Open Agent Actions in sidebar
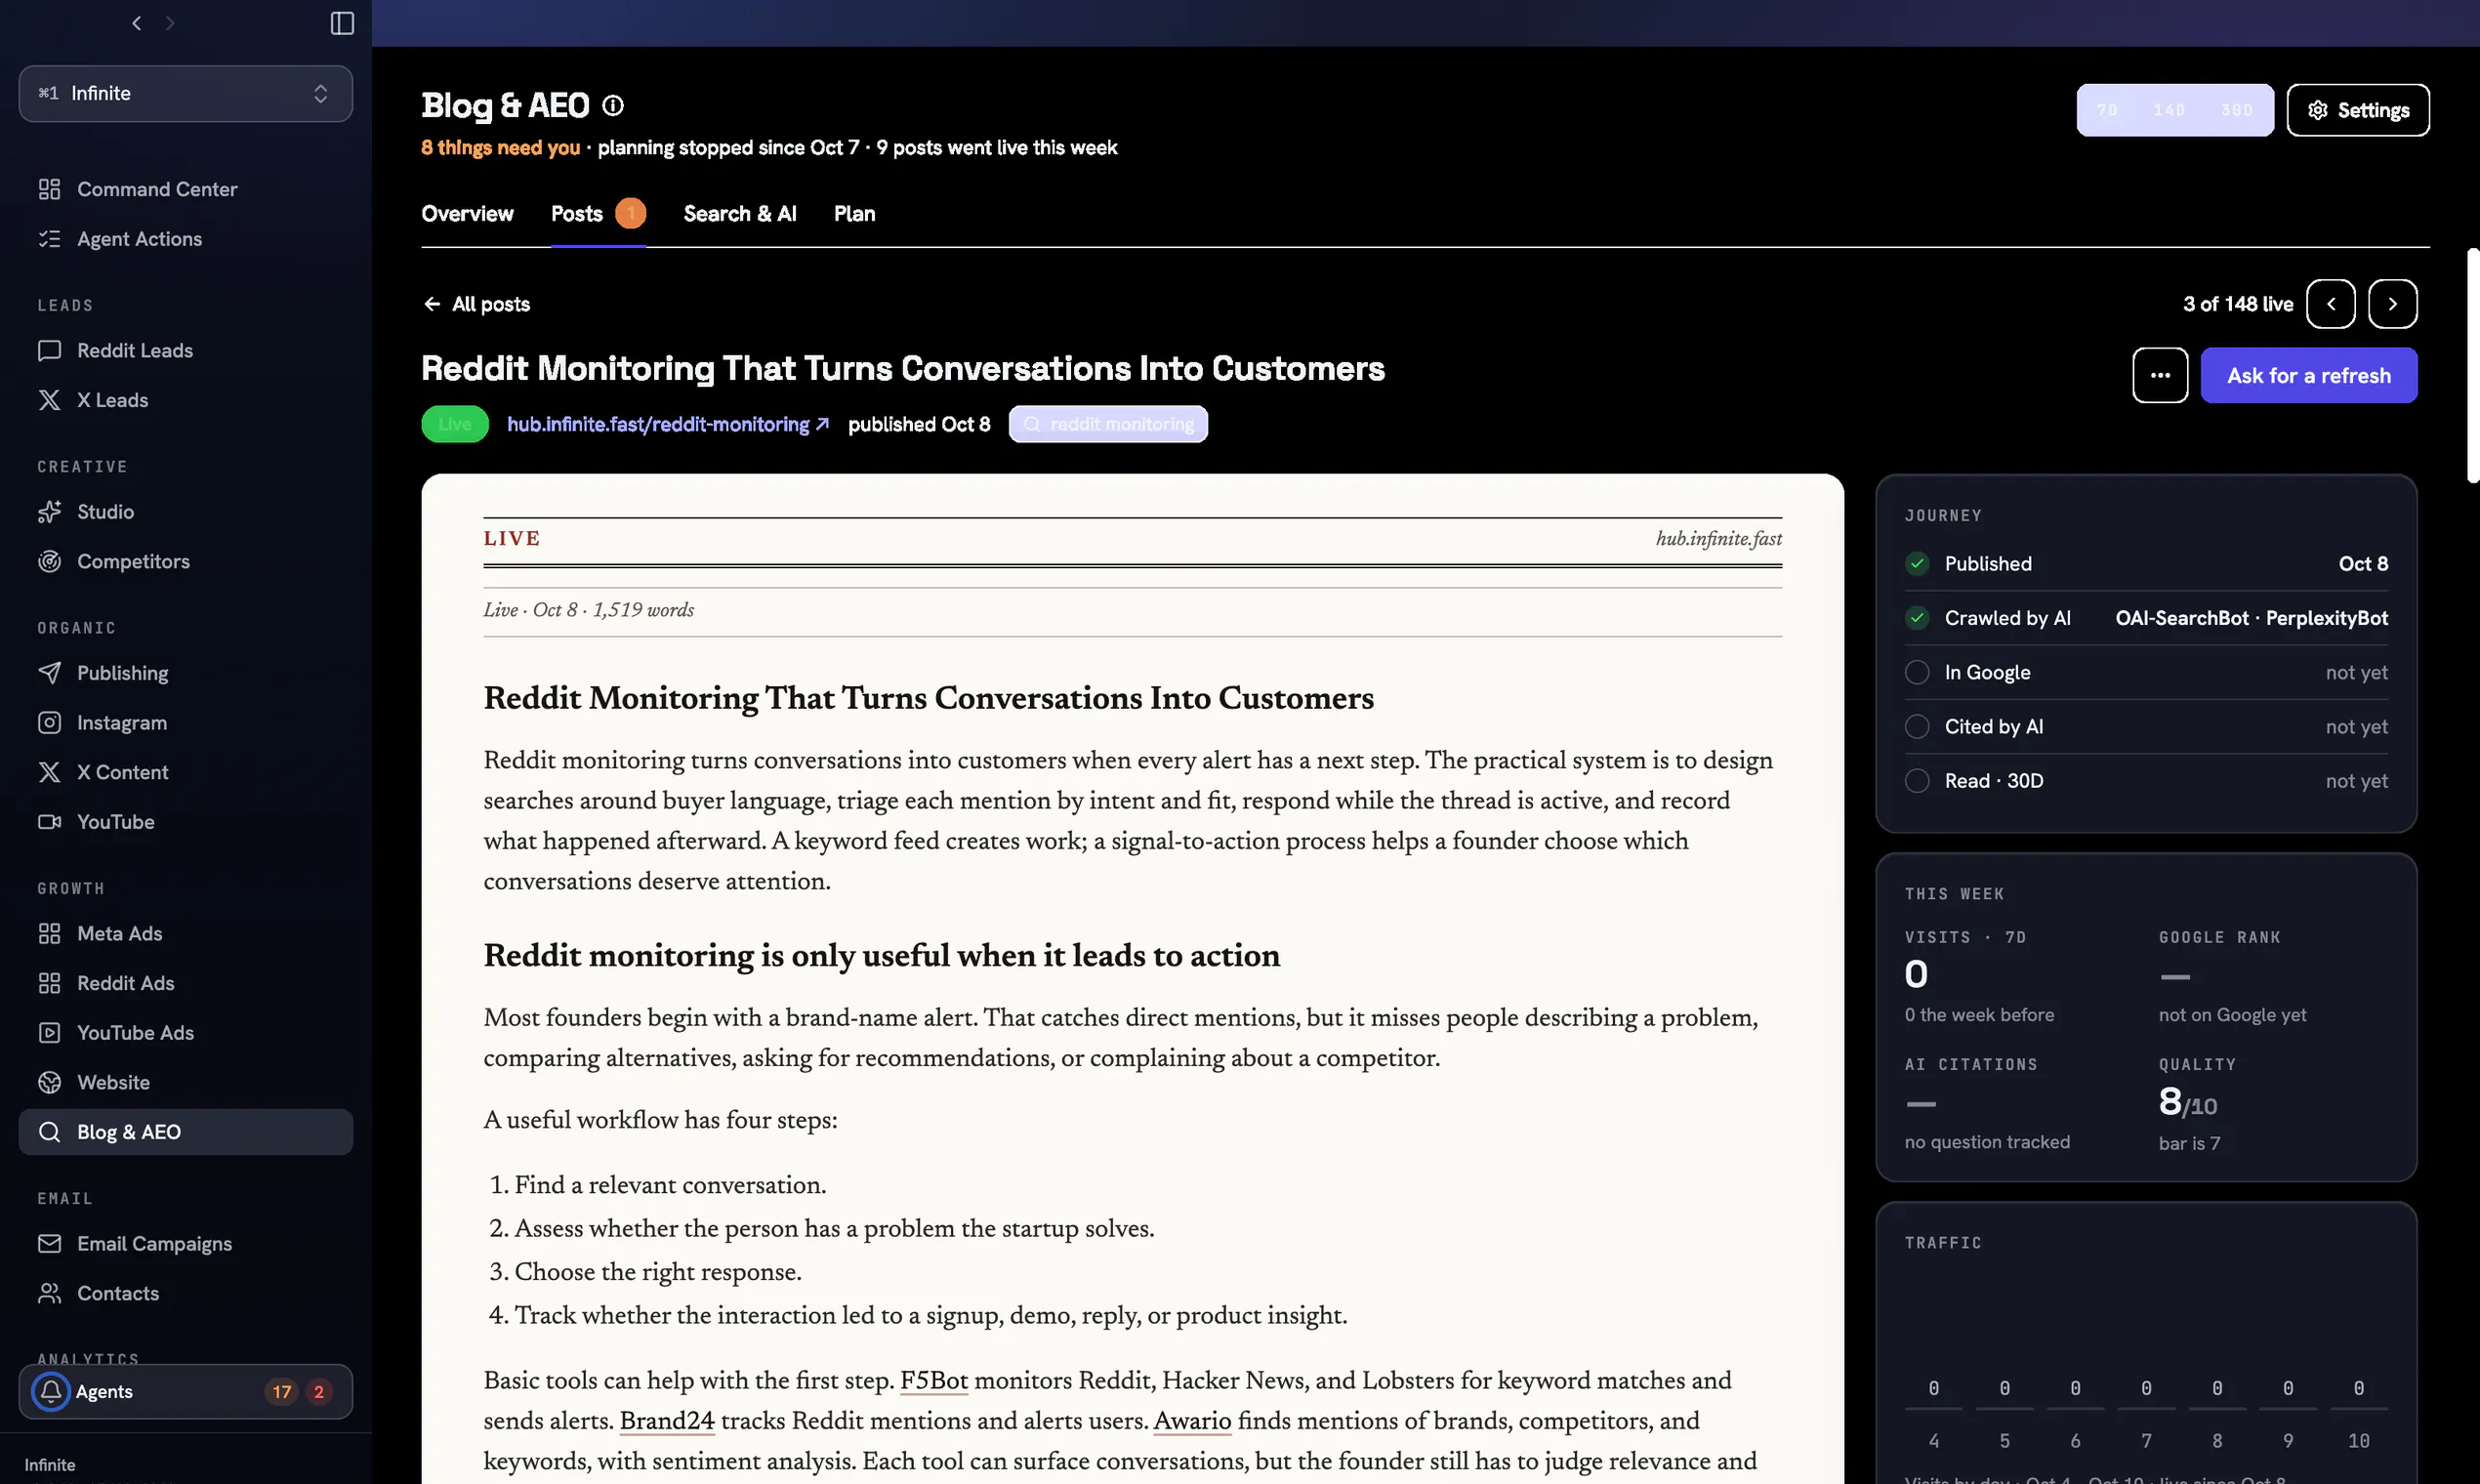2480x1484 pixels. click(186, 239)
